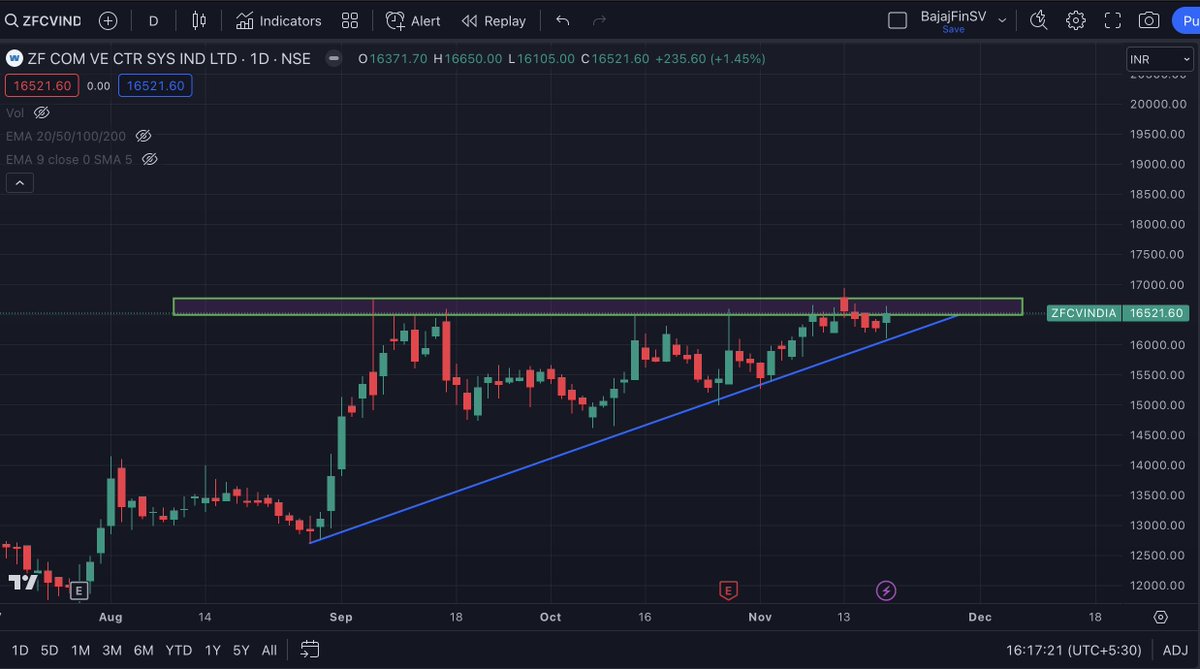Take a chart snapshot with camera icon
This screenshot has width=1200, height=669.
pyautogui.click(x=1149, y=20)
